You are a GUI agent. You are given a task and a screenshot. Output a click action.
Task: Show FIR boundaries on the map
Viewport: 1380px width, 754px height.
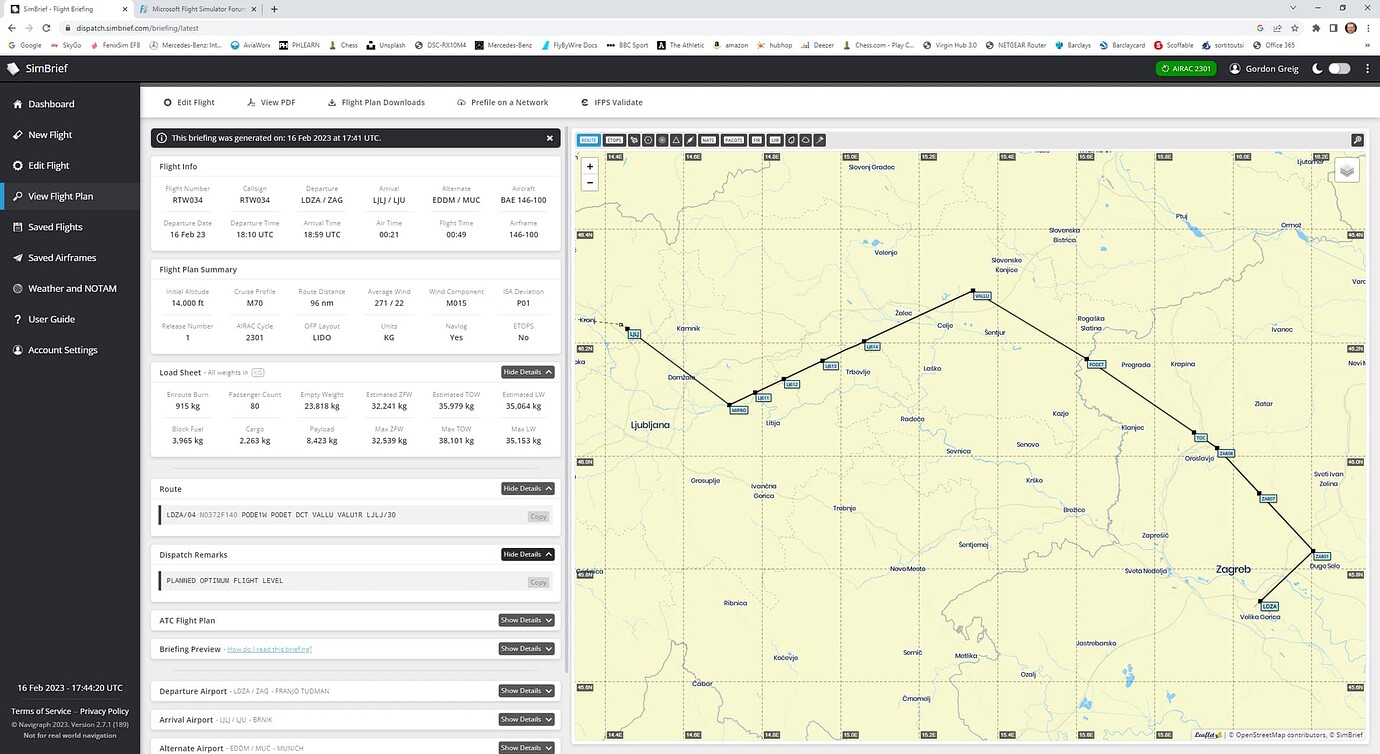[x=757, y=139]
